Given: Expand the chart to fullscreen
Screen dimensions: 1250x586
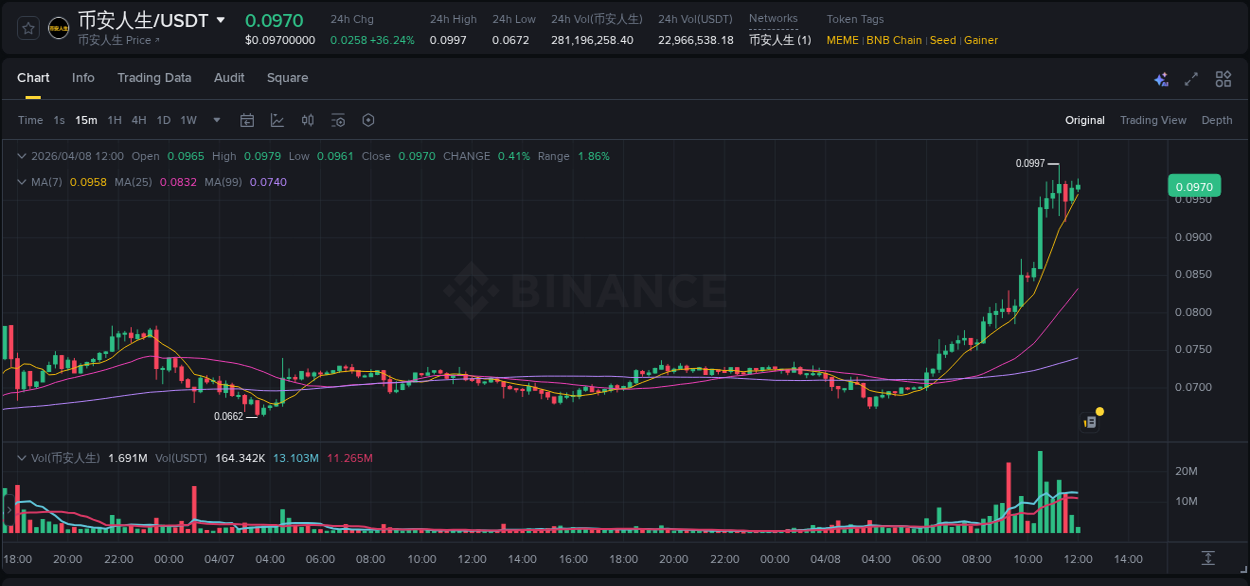Looking at the screenshot, I should pos(1191,78).
